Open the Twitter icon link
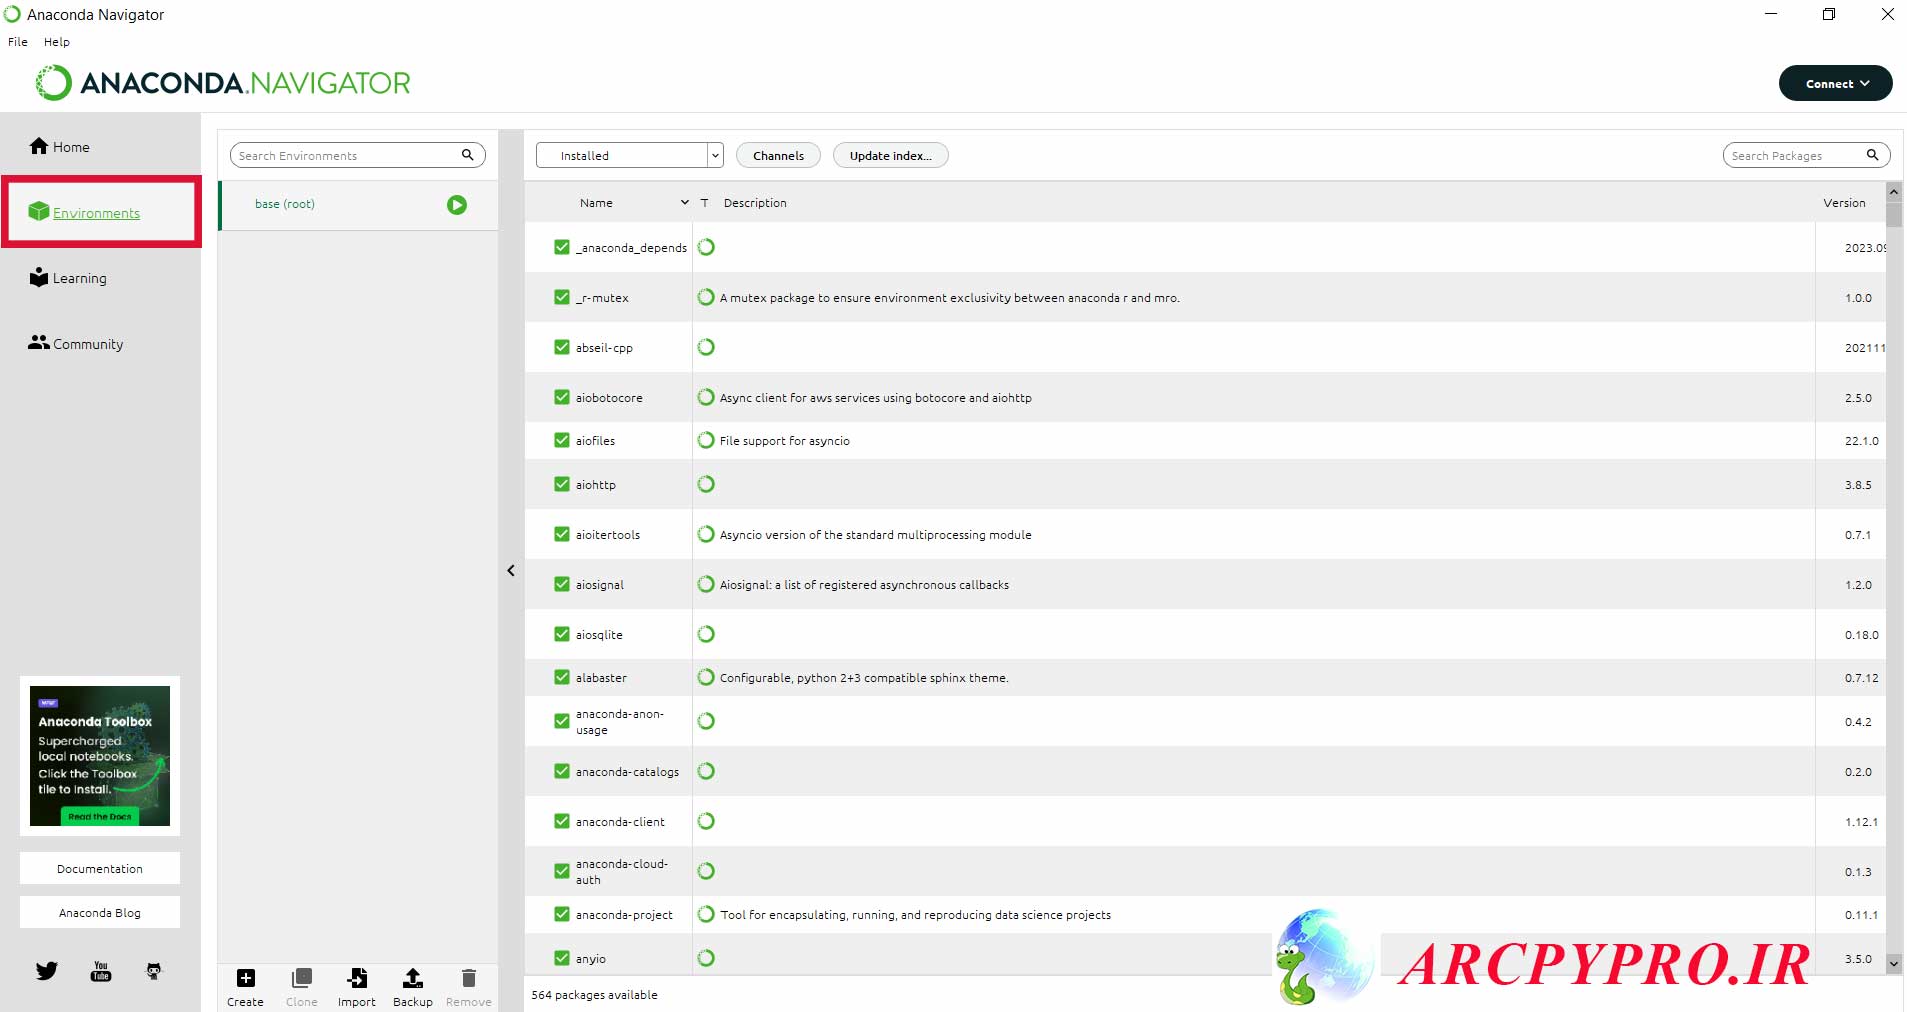This screenshot has width=1907, height=1012. click(x=46, y=971)
